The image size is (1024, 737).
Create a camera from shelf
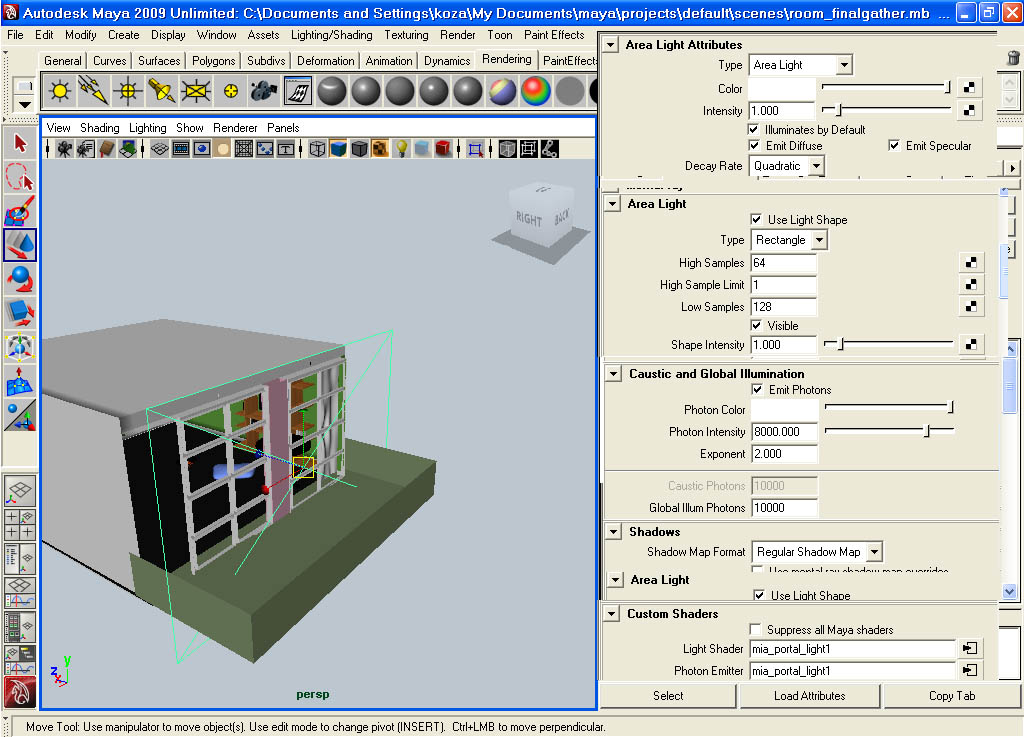263,91
